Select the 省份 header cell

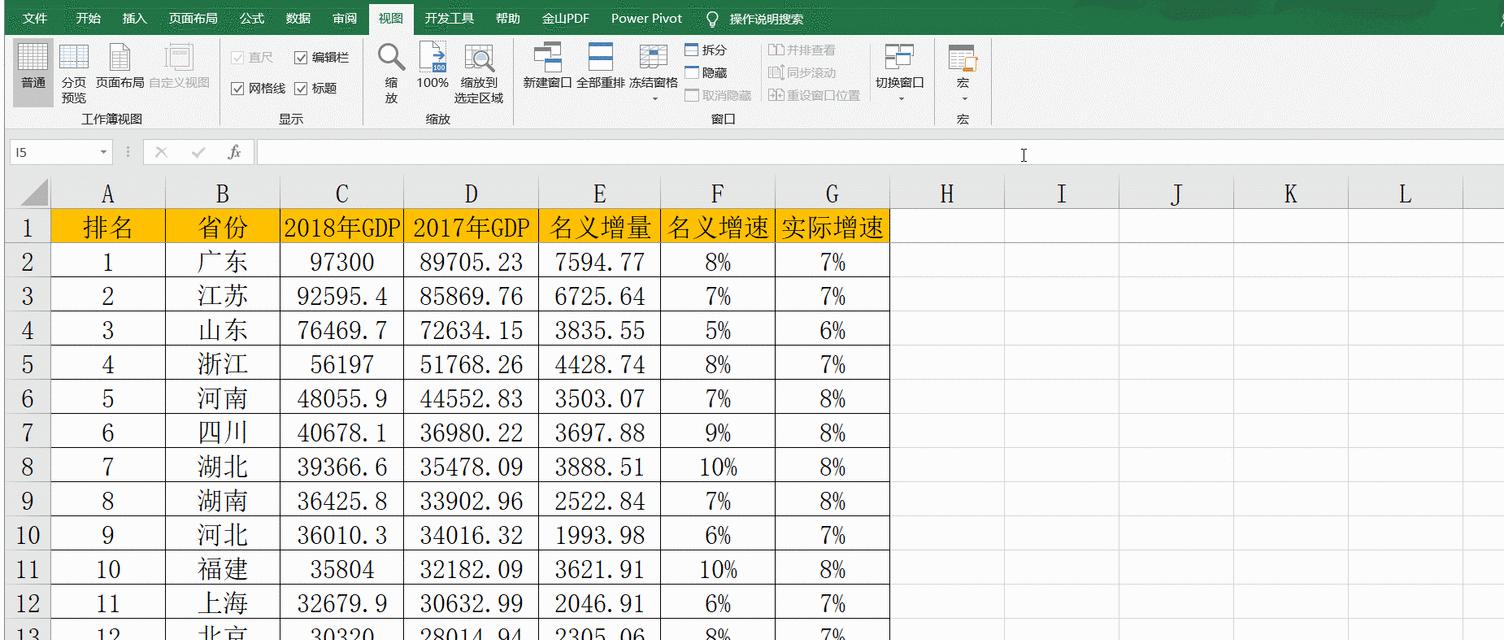tap(222, 227)
